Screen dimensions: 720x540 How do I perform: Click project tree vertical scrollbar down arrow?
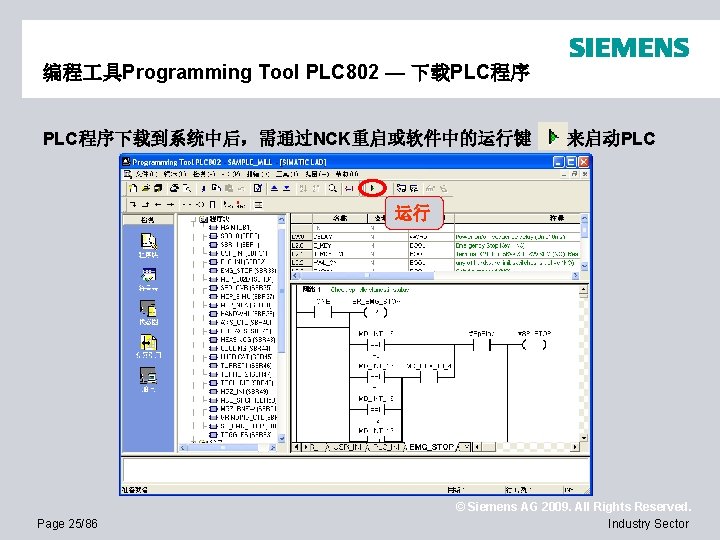[281, 439]
